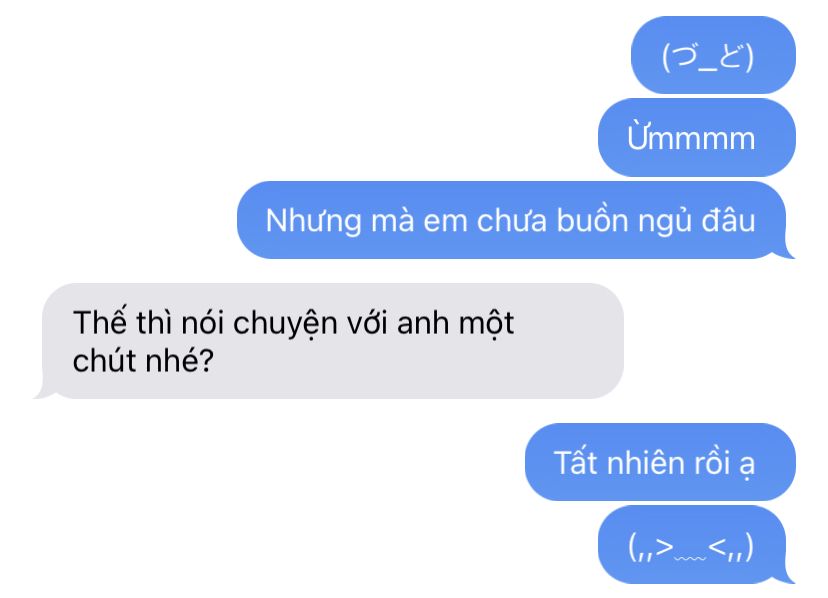The height and width of the screenshot is (598, 828).
Task: Click the (,,>﹏<,,) kaomoji bubble
Action: point(696,544)
